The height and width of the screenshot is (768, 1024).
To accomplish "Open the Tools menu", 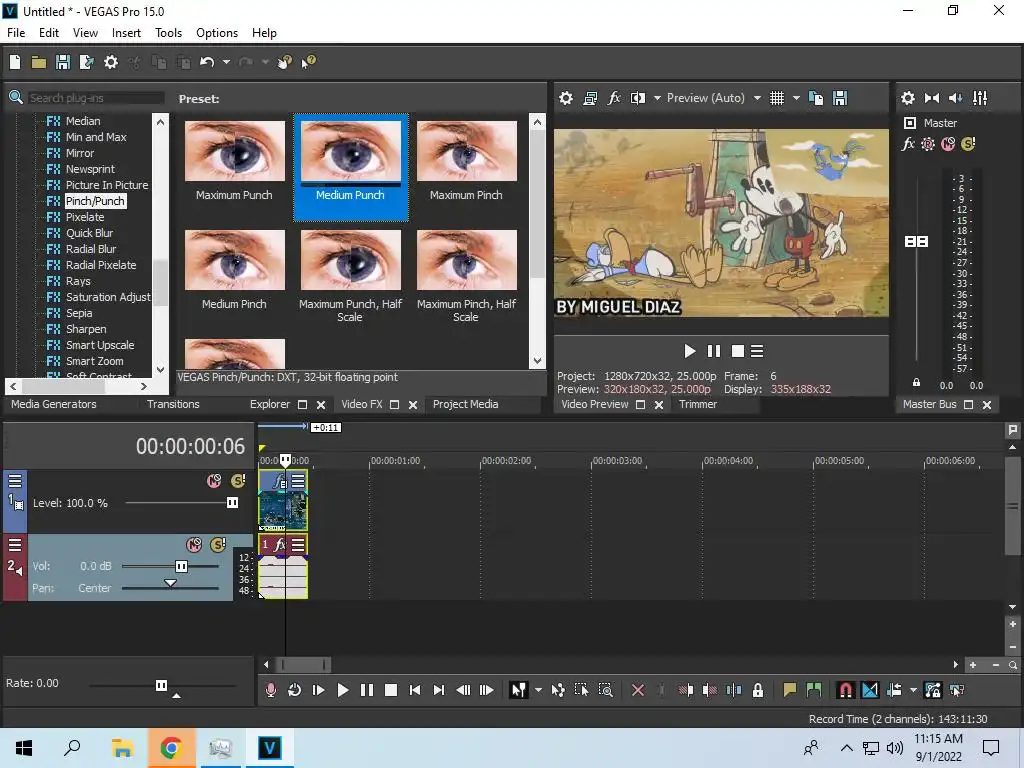I will coord(168,33).
